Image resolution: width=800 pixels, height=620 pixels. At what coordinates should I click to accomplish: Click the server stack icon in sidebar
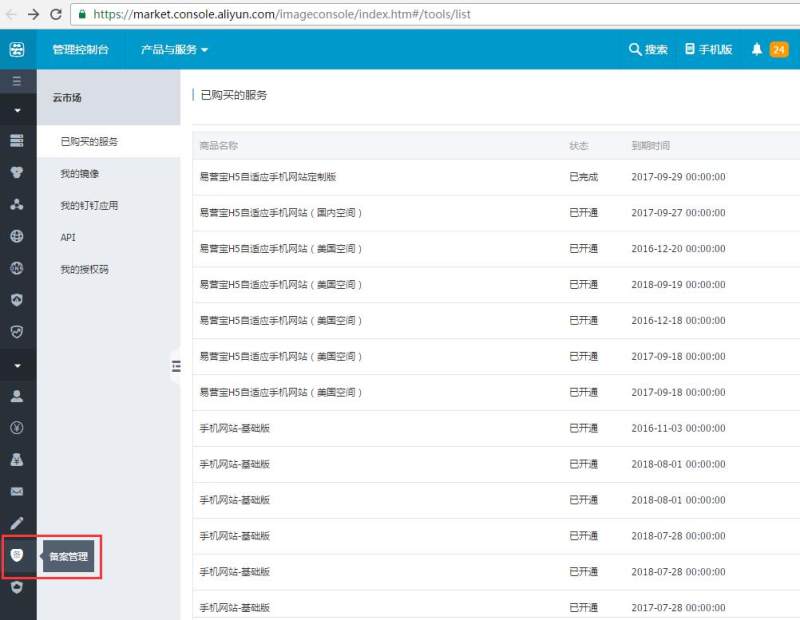(x=17, y=141)
